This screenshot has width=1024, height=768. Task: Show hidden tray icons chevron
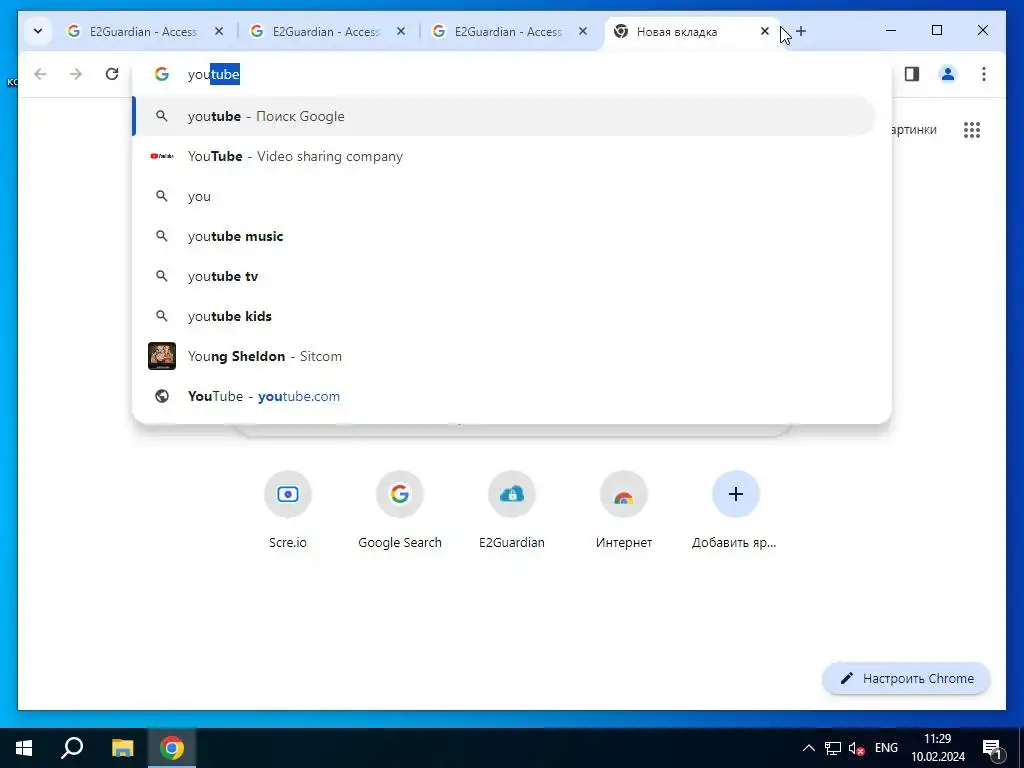click(x=808, y=748)
